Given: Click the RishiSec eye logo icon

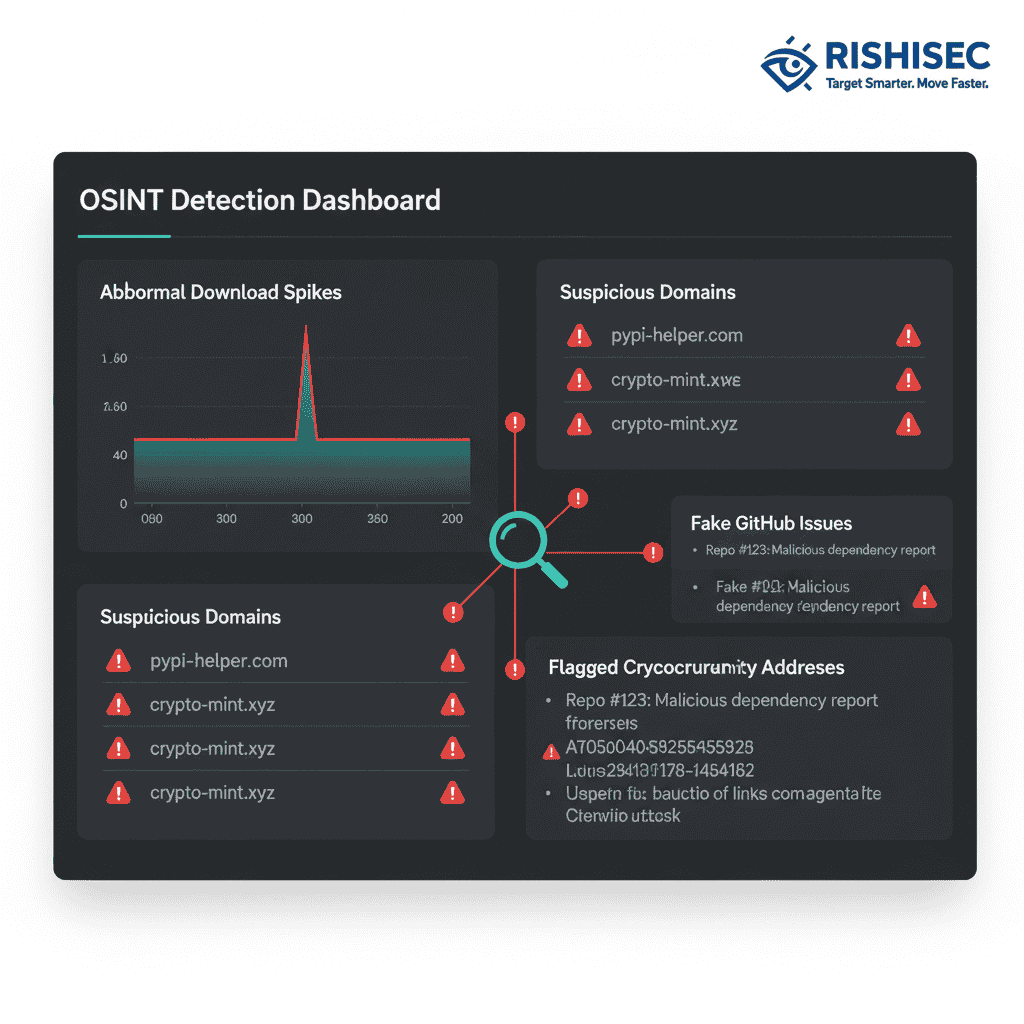Looking at the screenshot, I should coord(790,65).
